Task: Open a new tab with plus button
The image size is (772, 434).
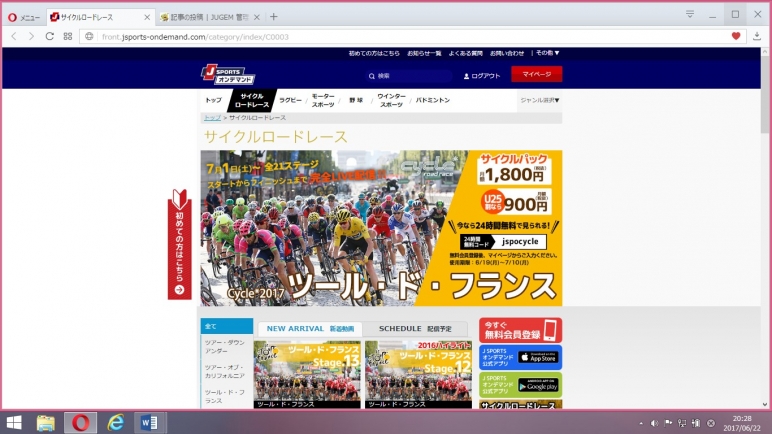Action: click(x=274, y=17)
